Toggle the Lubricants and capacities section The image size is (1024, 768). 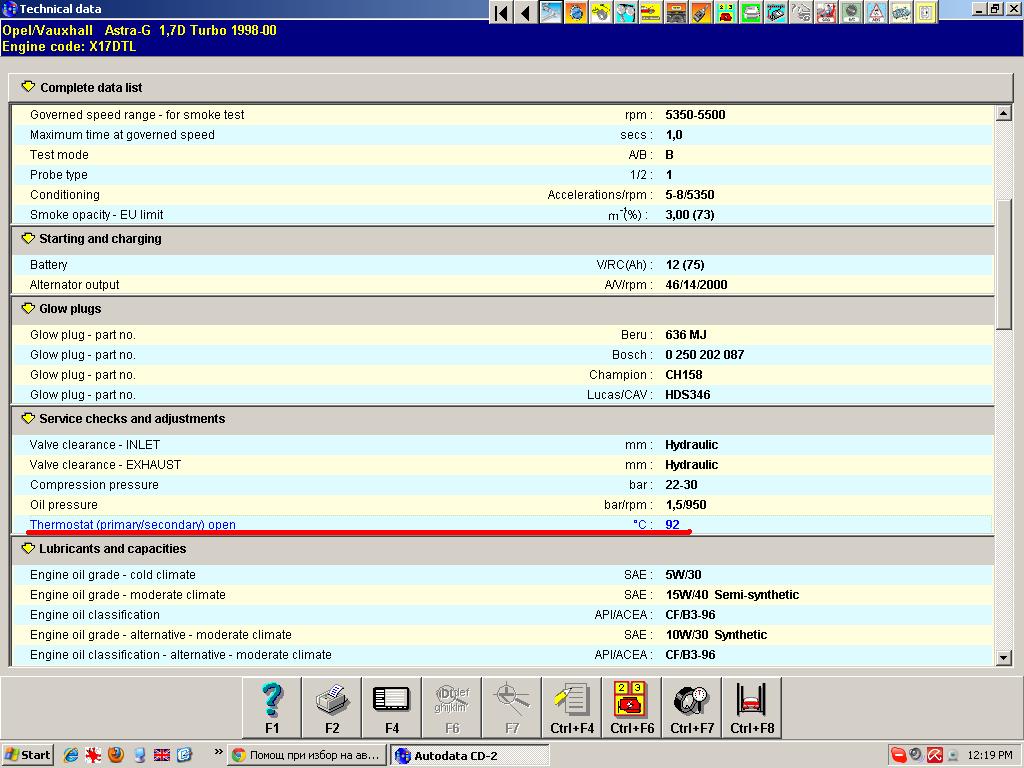click(x=27, y=549)
